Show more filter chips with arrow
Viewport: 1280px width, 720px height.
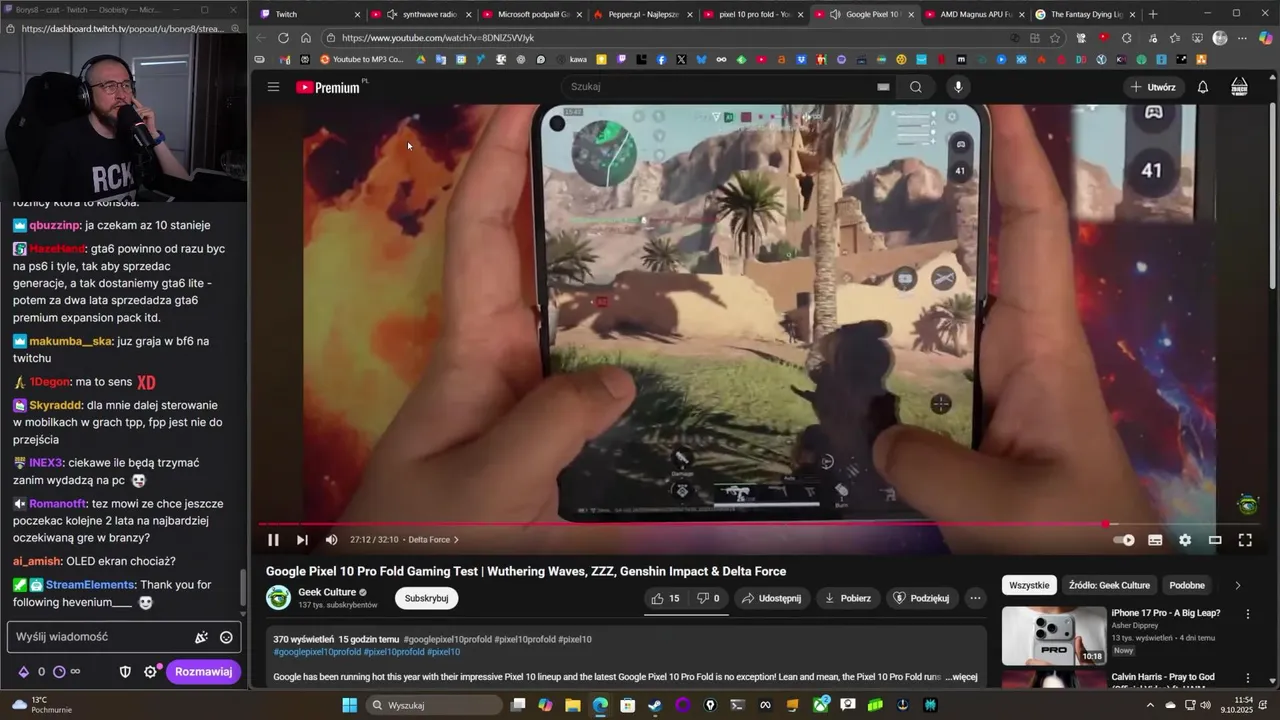point(1238,585)
